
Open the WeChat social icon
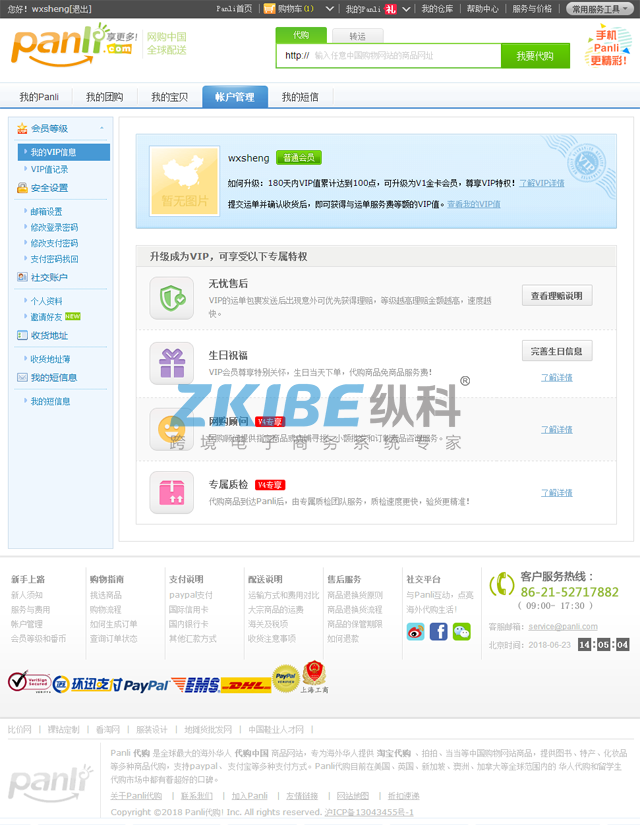[462, 631]
